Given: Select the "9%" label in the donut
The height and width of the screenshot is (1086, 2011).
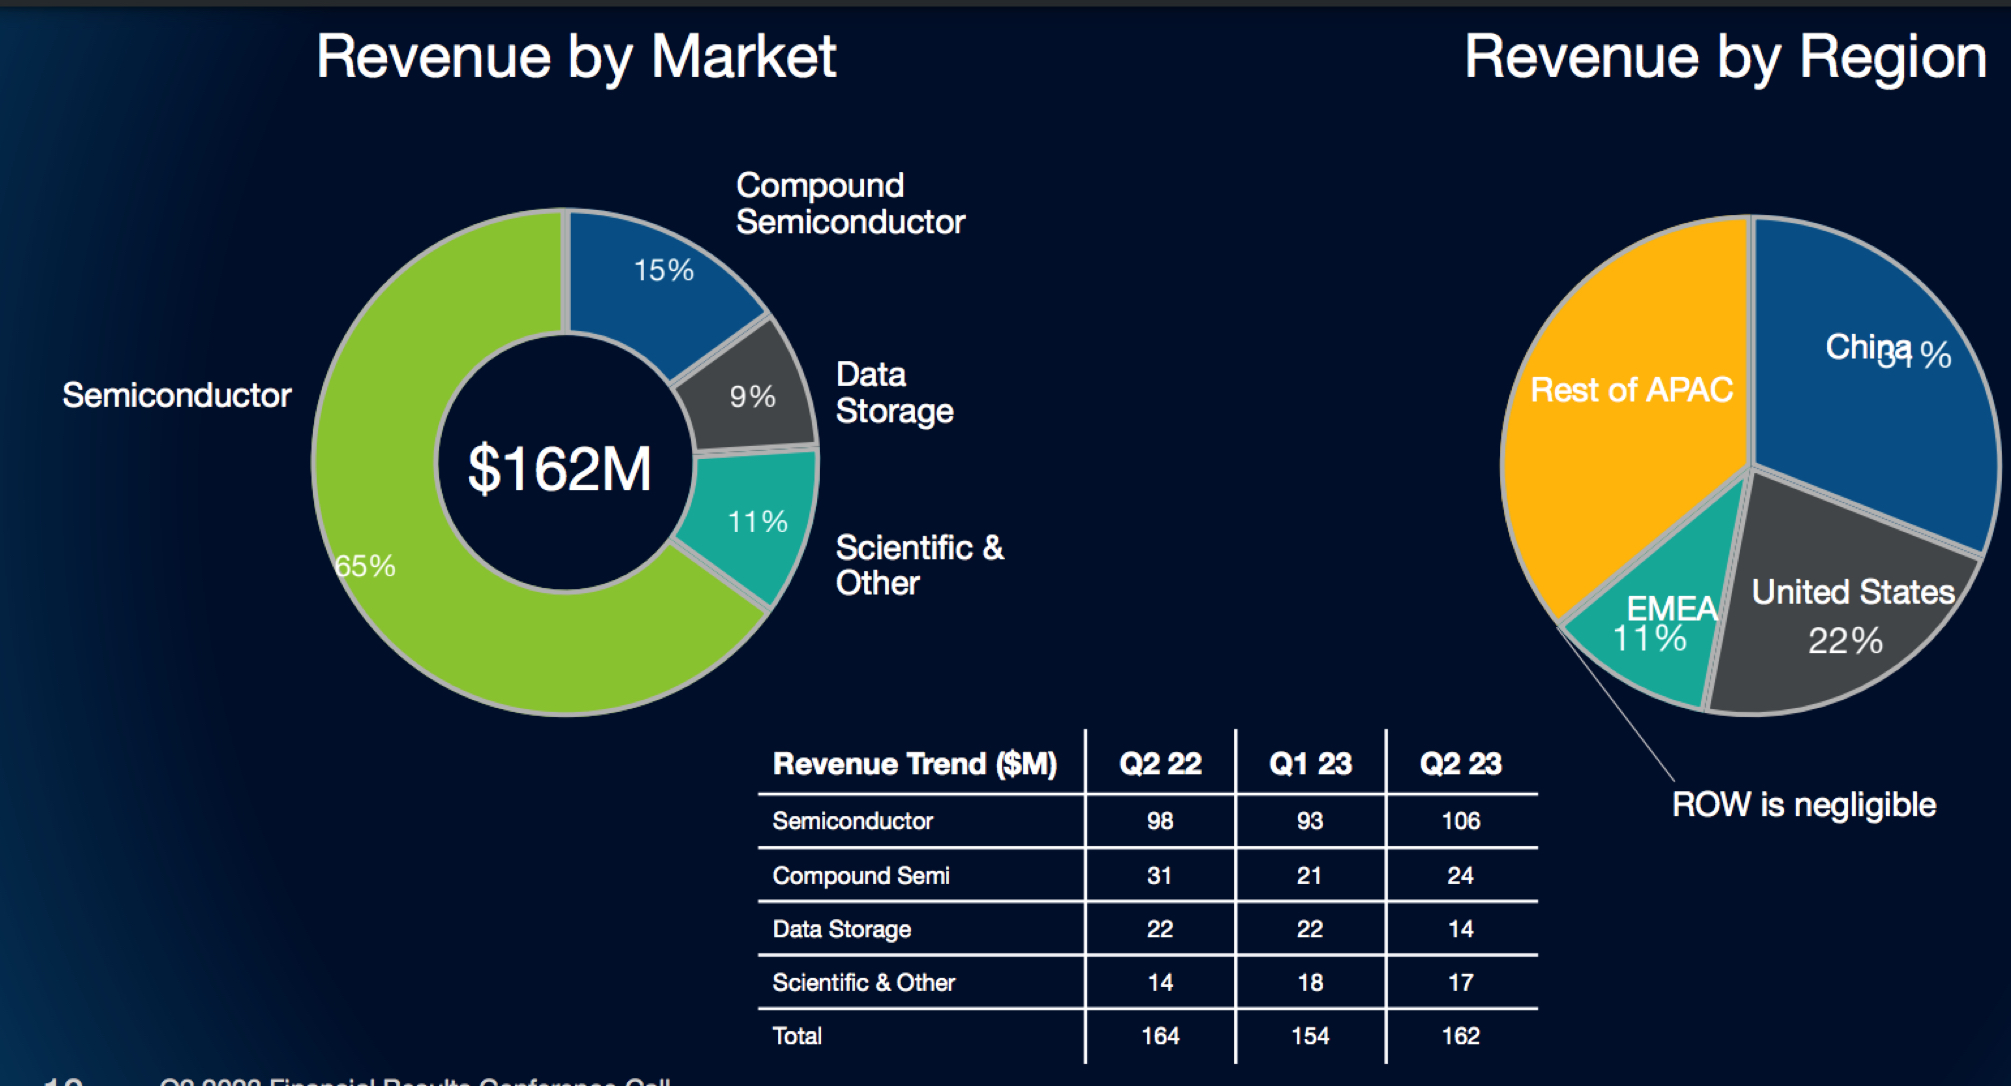Looking at the screenshot, I should (x=752, y=396).
